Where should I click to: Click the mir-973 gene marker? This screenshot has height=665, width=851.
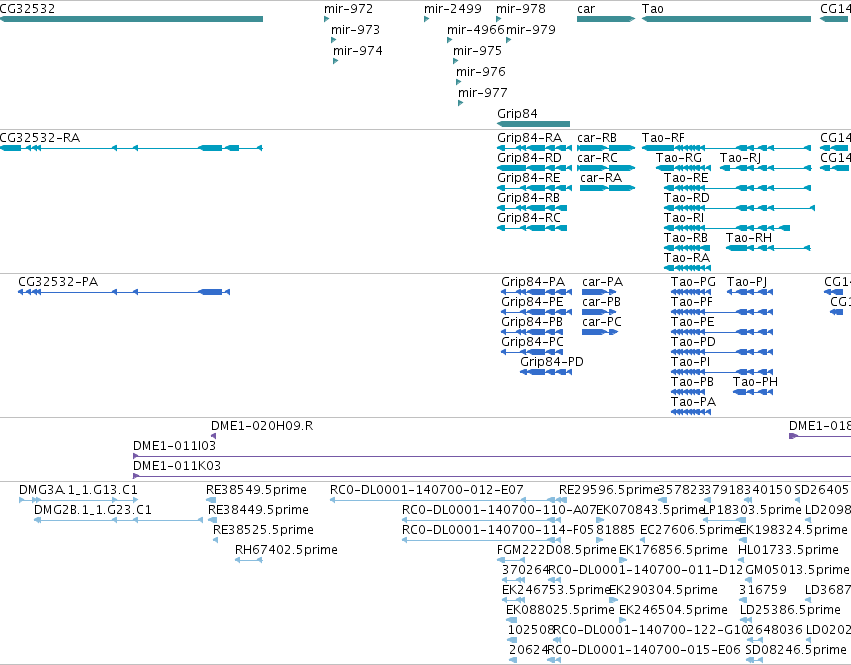[x=334, y=40]
